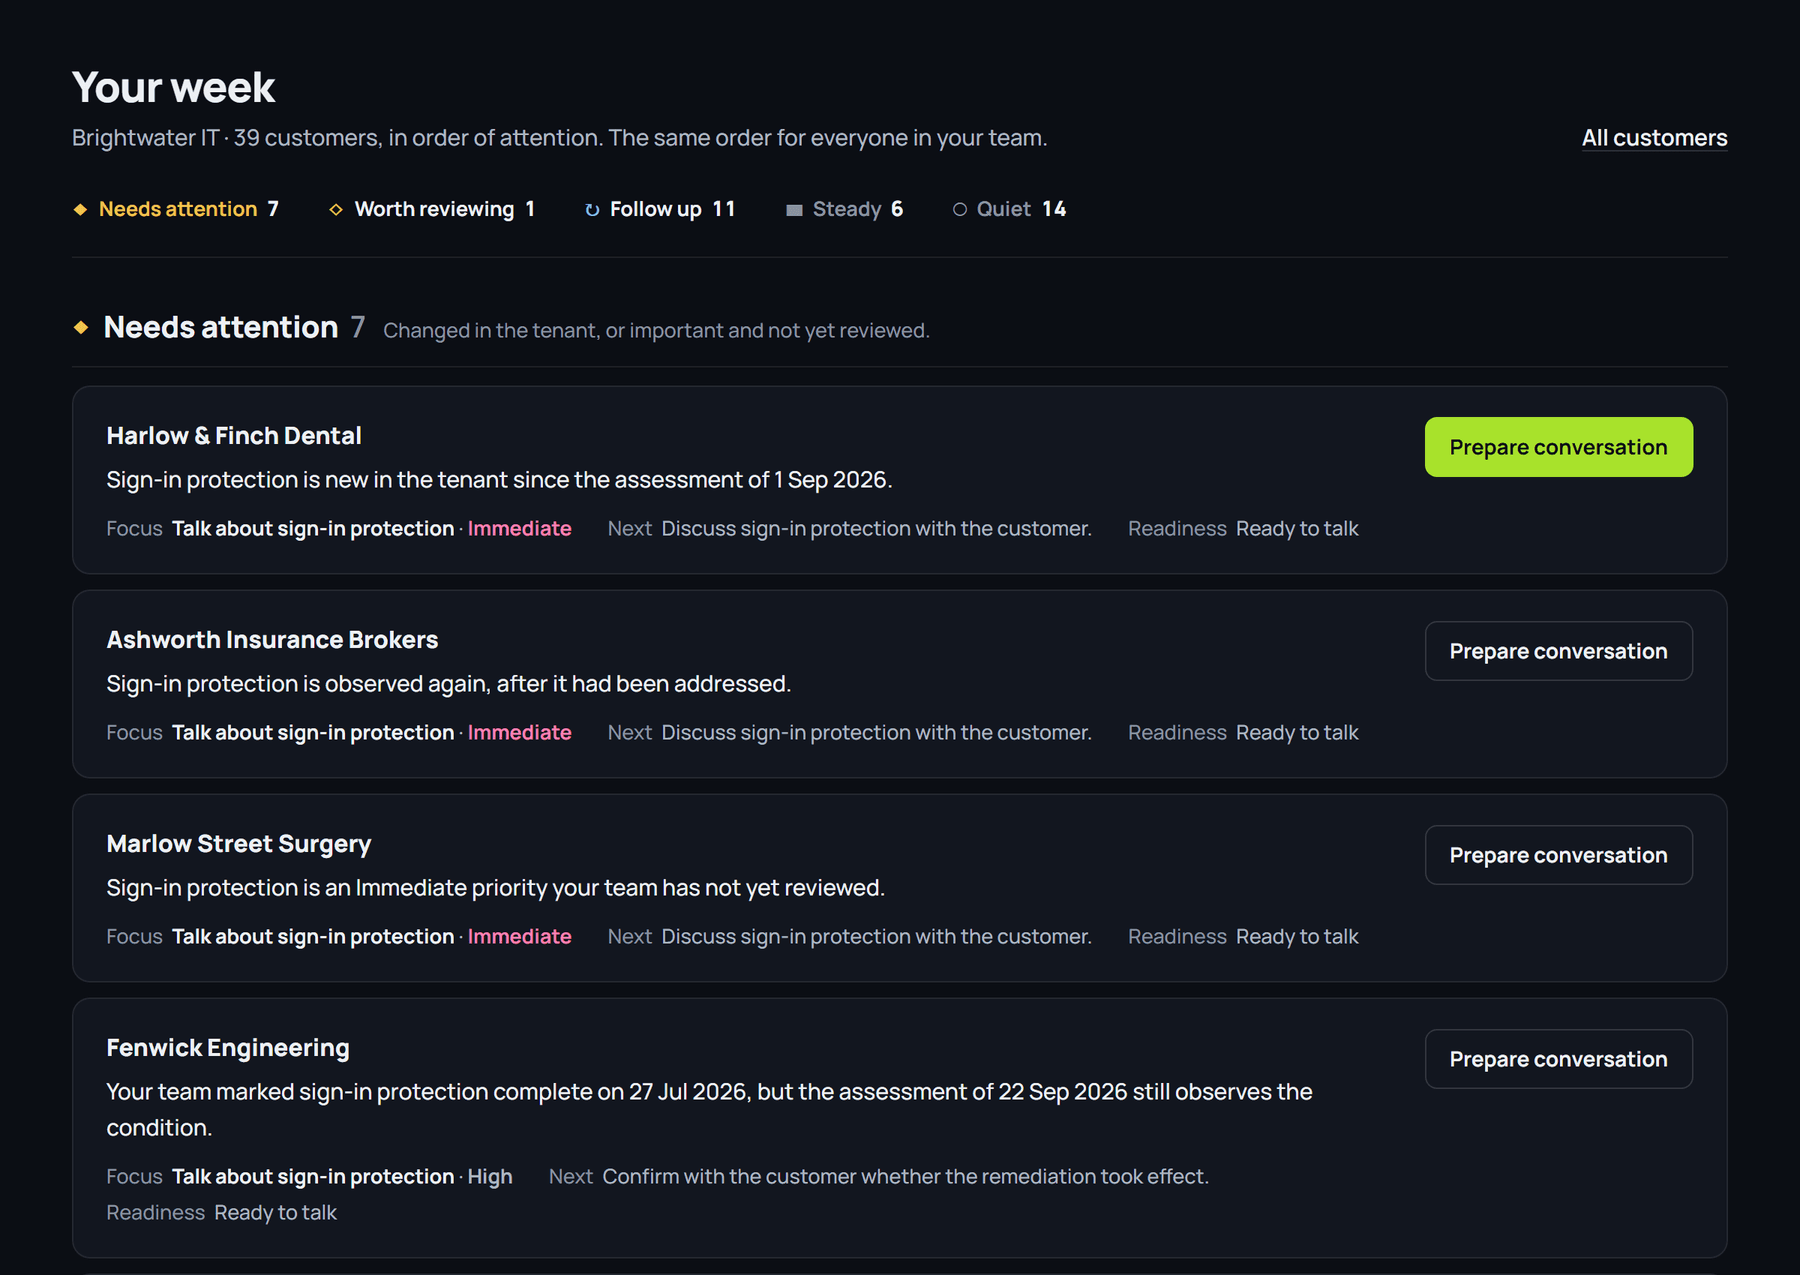
Task: Prepare conversation for Harlow & Finch Dental
Action: pyautogui.click(x=1558, y=447)
